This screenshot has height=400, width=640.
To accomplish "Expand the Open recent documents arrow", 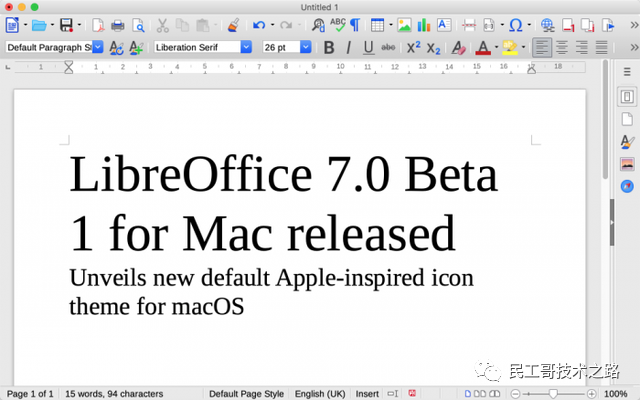I will click(x=52, y=25).
